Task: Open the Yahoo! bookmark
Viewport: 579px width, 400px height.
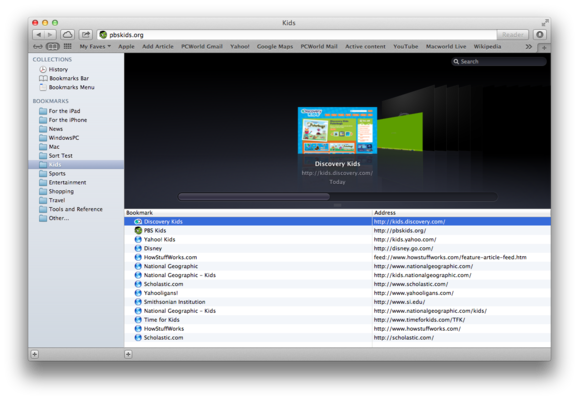Action: [240, 47]
